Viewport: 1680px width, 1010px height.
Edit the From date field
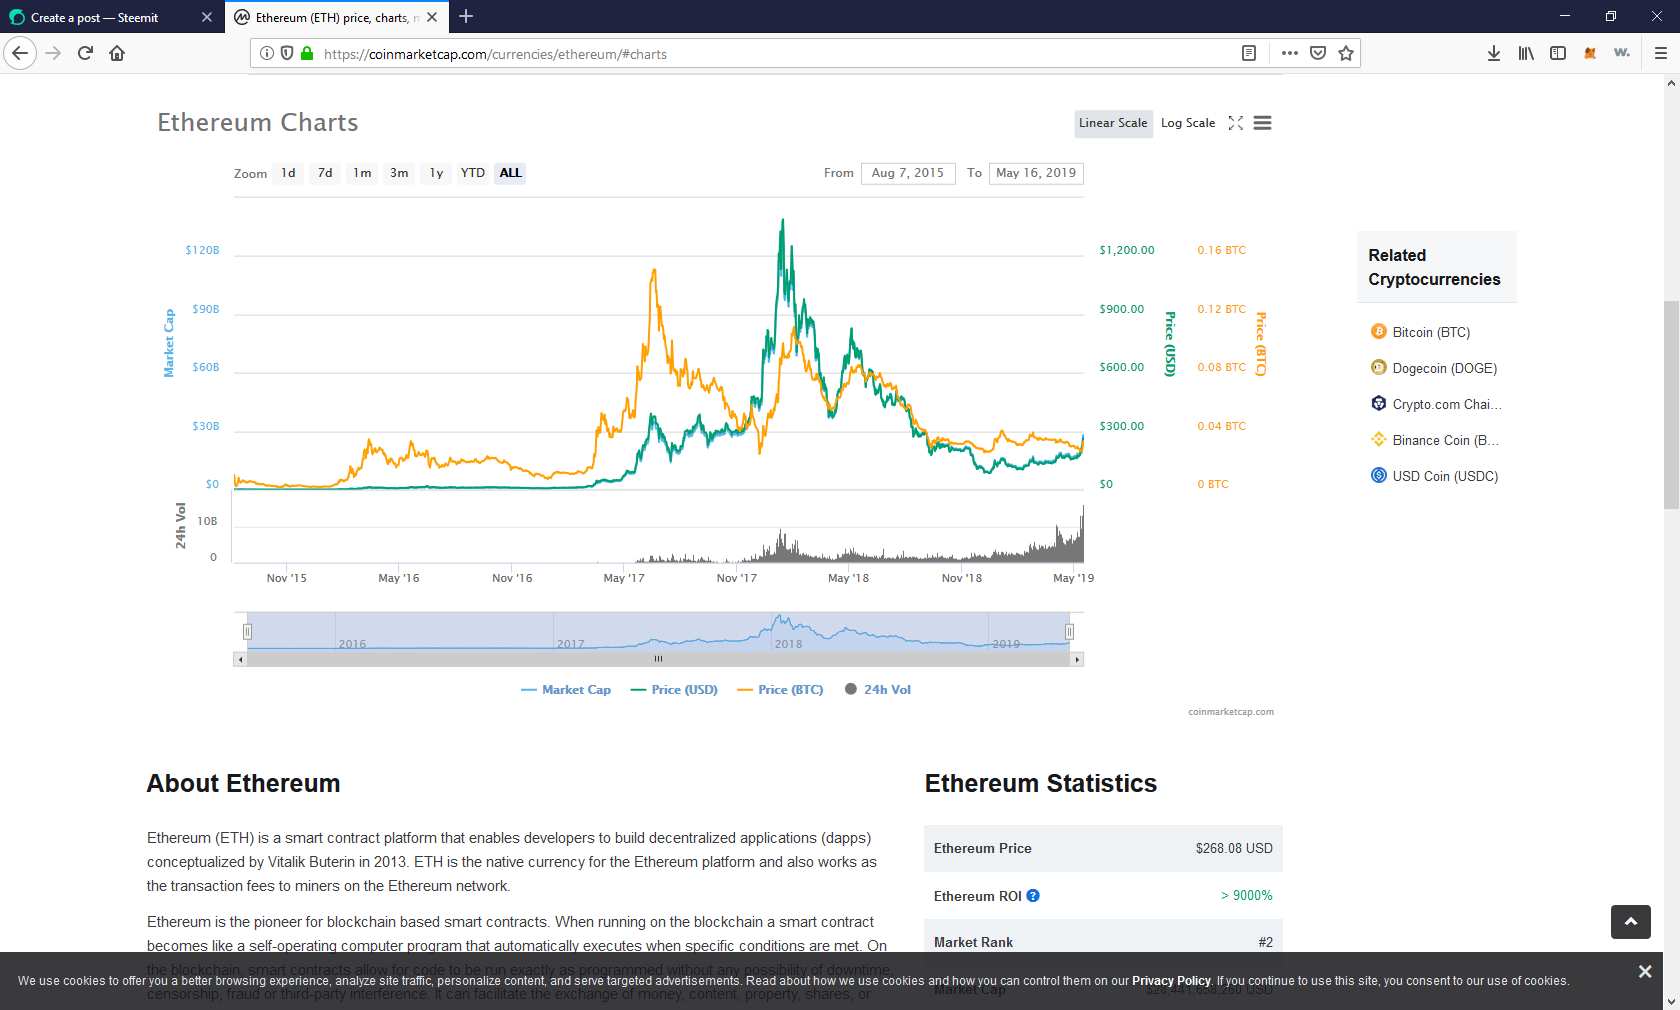pyautogui.click(x=908, y=173)
